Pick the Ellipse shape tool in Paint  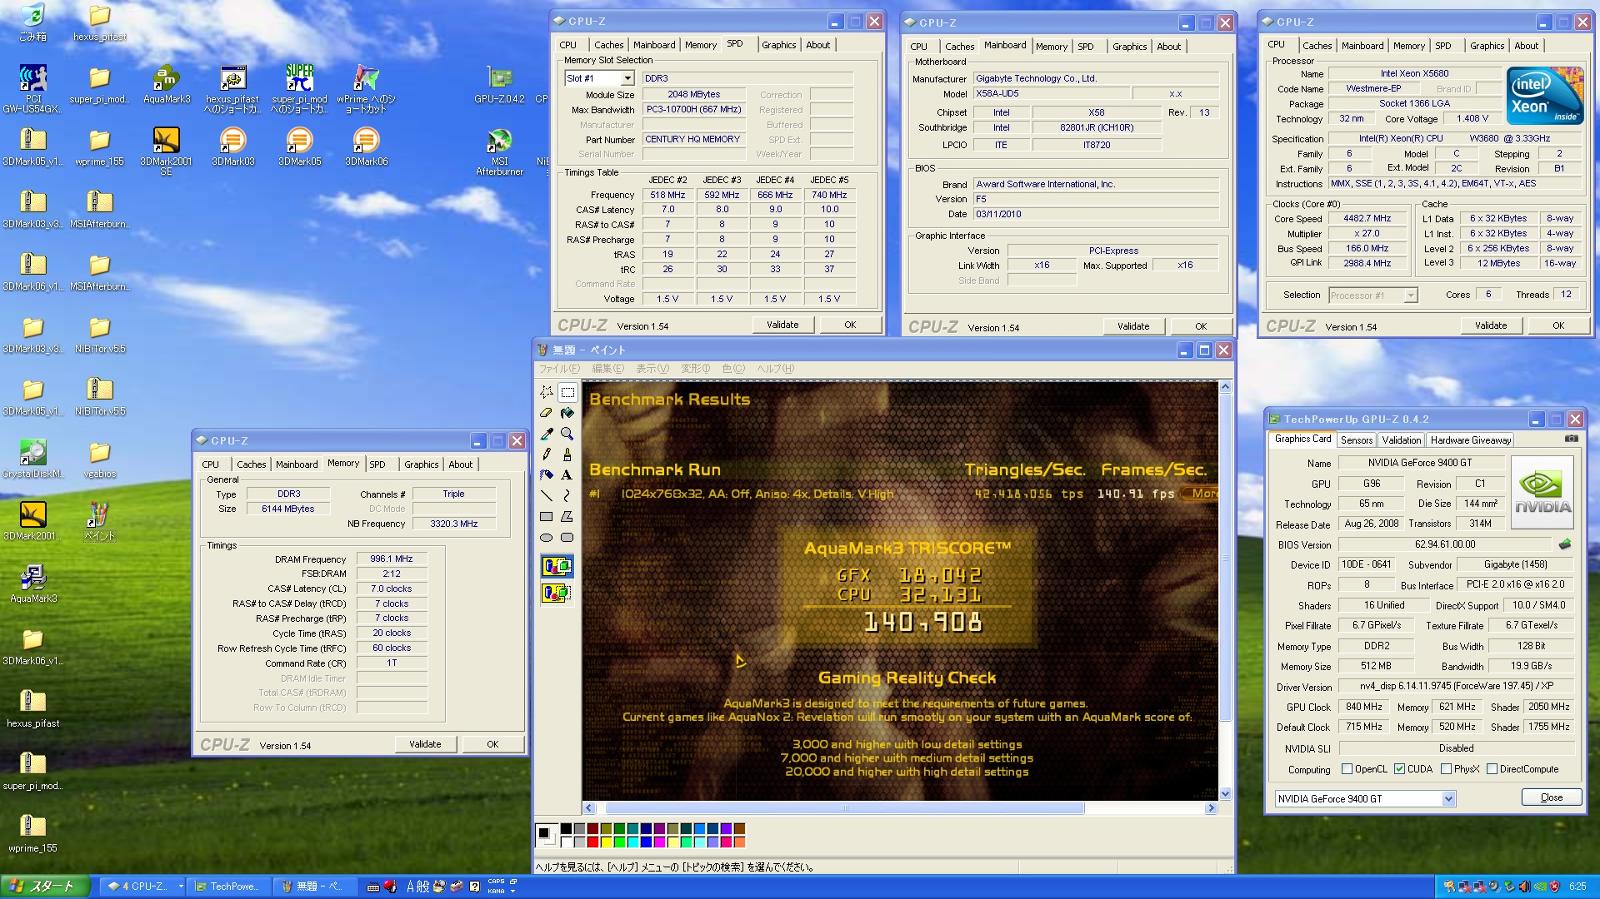pyautogui.click(x=547, y=538)
